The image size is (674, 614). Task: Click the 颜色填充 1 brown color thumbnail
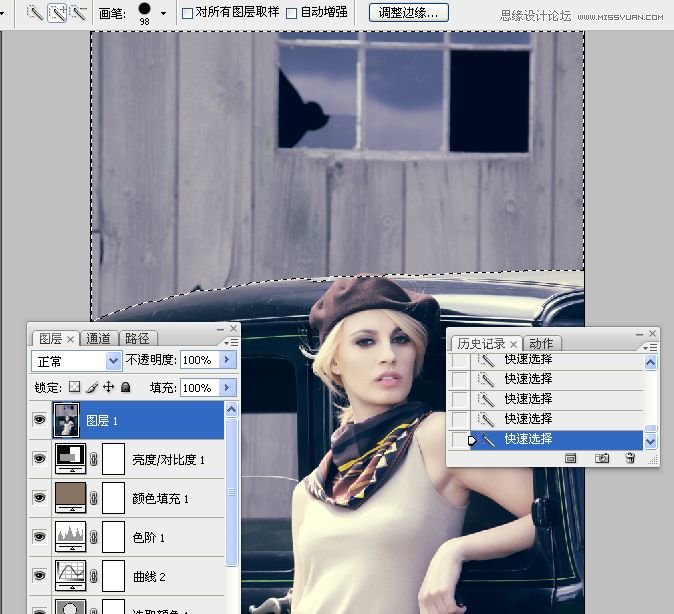[x=70, y=497]
